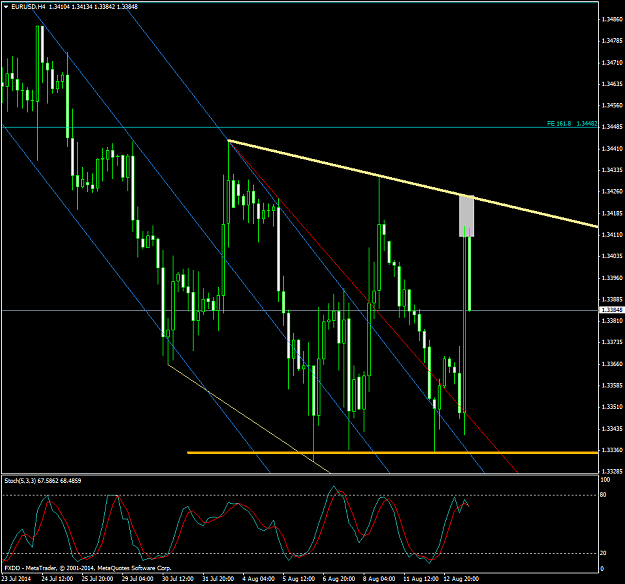Click the 1.33285 price axis label
Image resolution: width=625 pixels, height=584 pixels.
coord(612,471)
